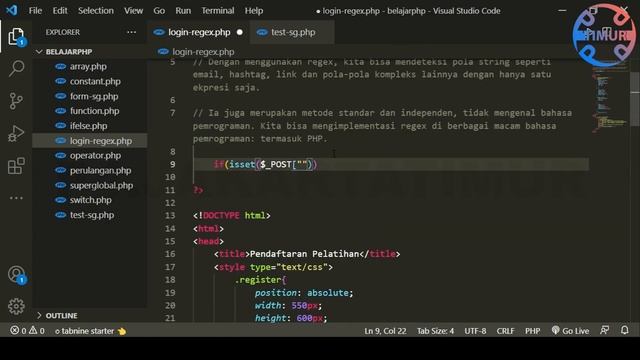Click line number 13 in gutter
Viewport: 640px width, 360px height.
click(x=170, y=216)
